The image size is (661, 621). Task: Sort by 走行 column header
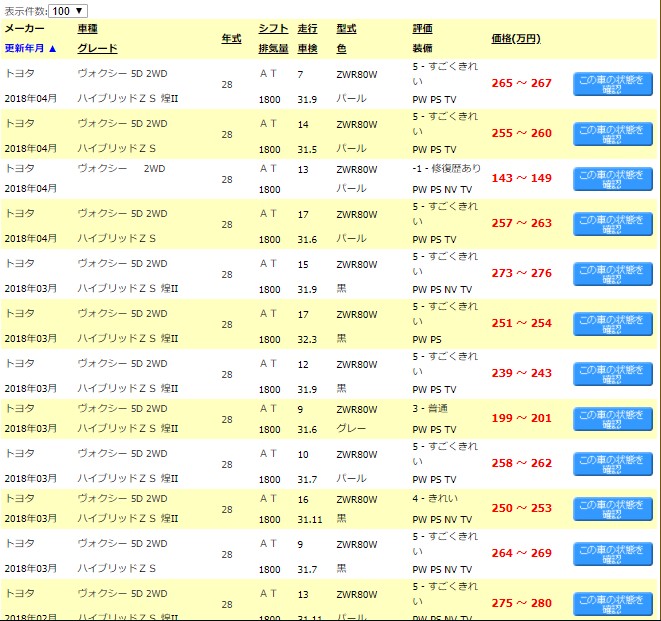point(307,29)
